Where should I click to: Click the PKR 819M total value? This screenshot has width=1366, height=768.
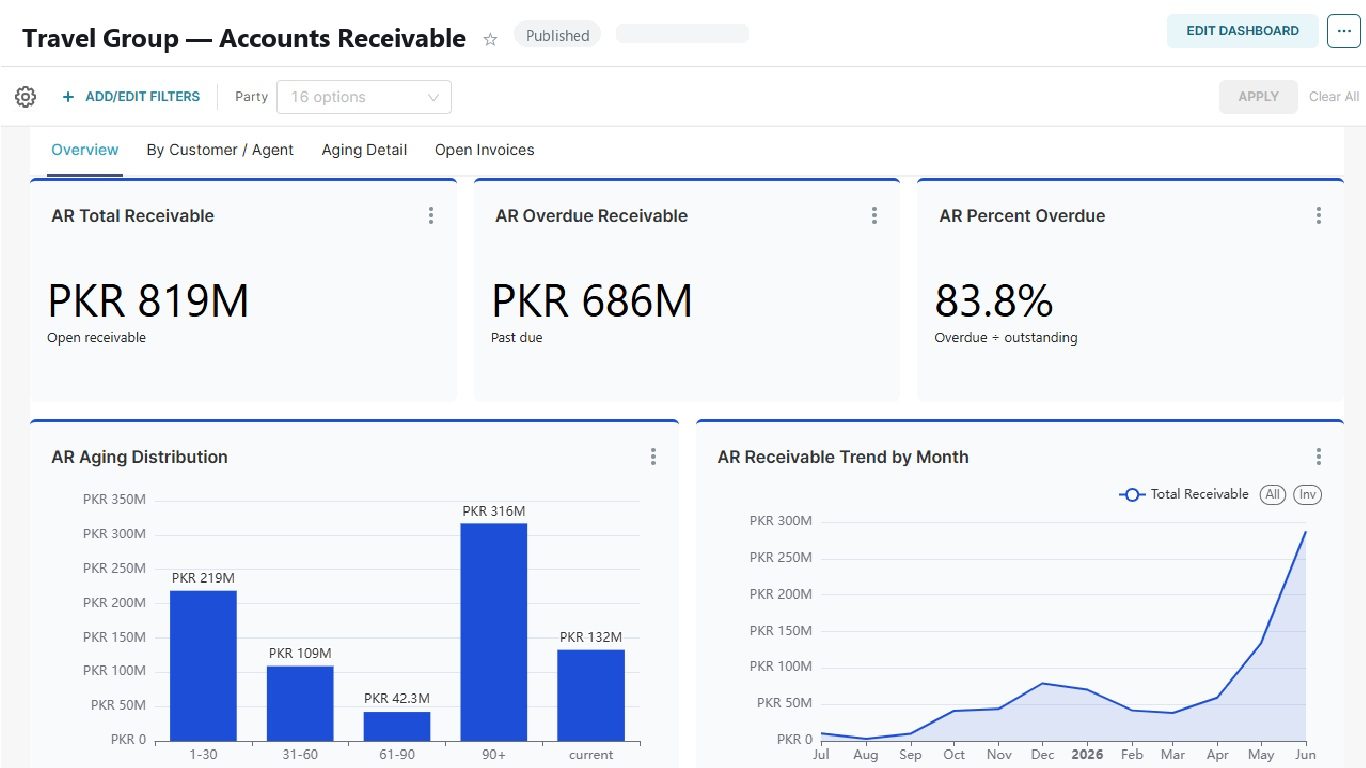click(x=148, y=300)
